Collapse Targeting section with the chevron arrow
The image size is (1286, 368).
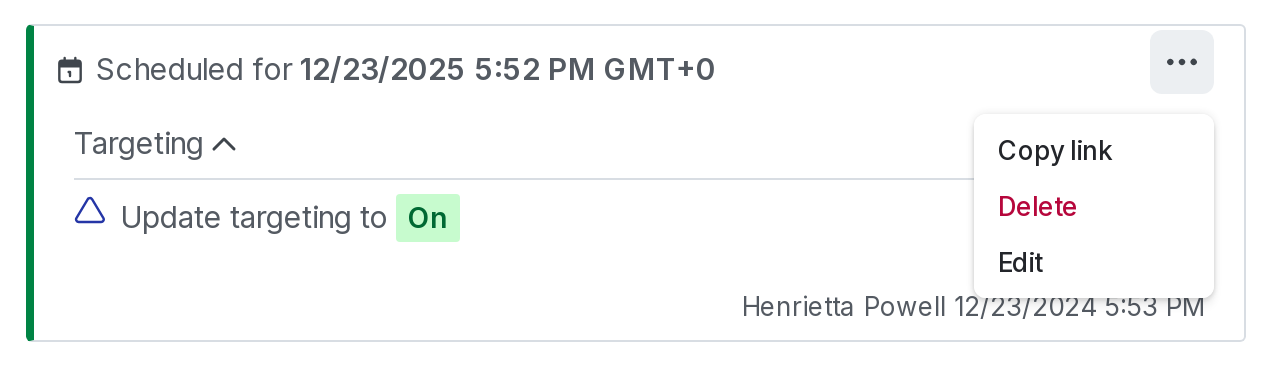coord(225,145)
